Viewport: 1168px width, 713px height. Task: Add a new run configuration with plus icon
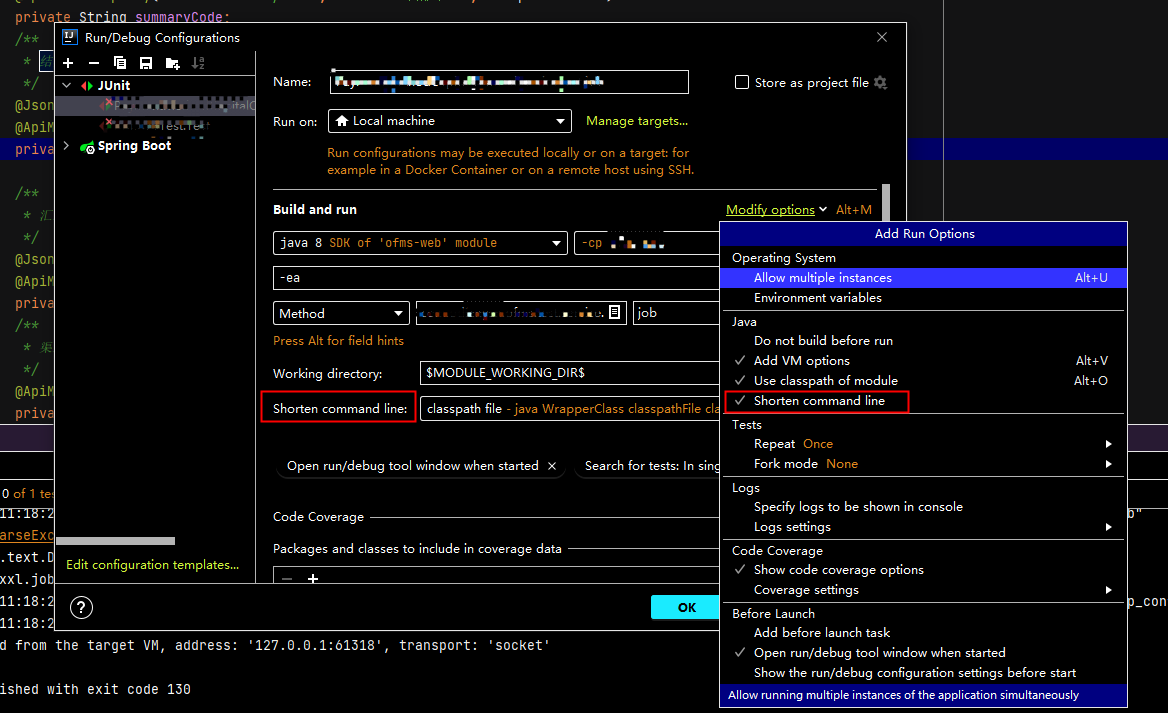tap(68, 62)
